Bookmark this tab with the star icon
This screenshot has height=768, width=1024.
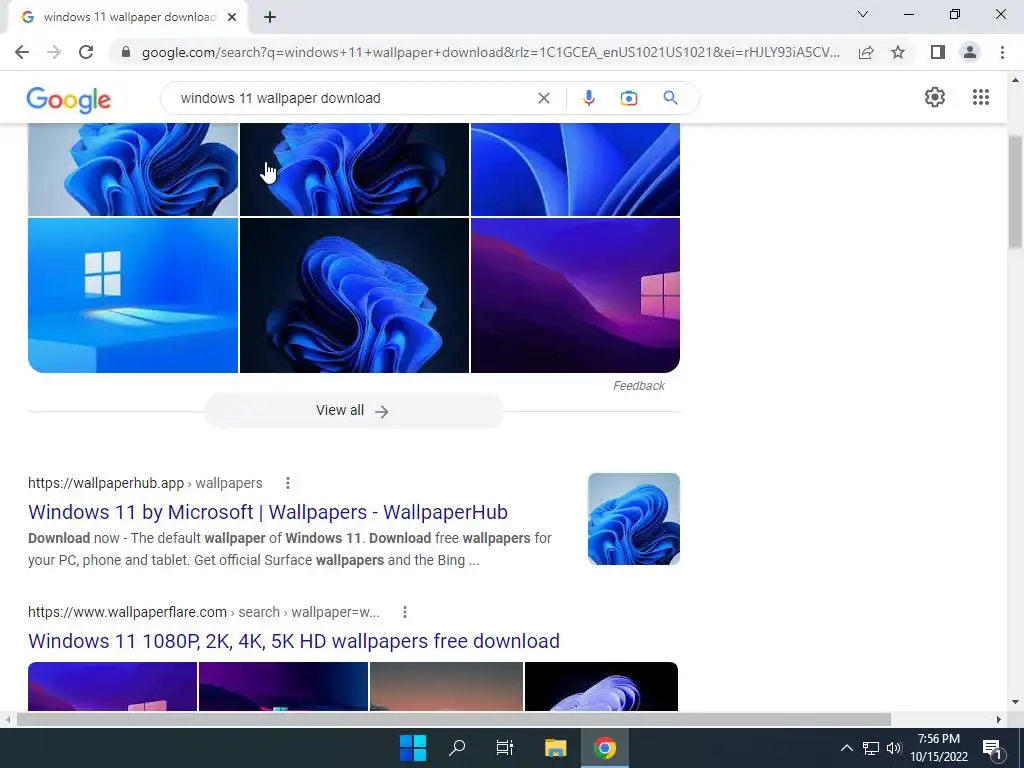pos(898,52)
